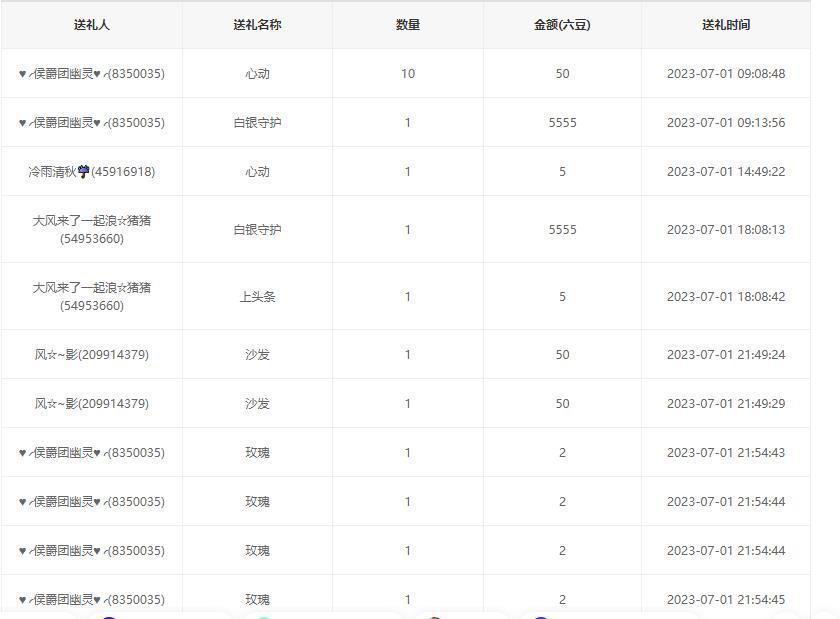Click amount 50 in the 21:49:24 row
Image resolution: width=840 pixels, height=619 pixels.
tap(562, 354)
